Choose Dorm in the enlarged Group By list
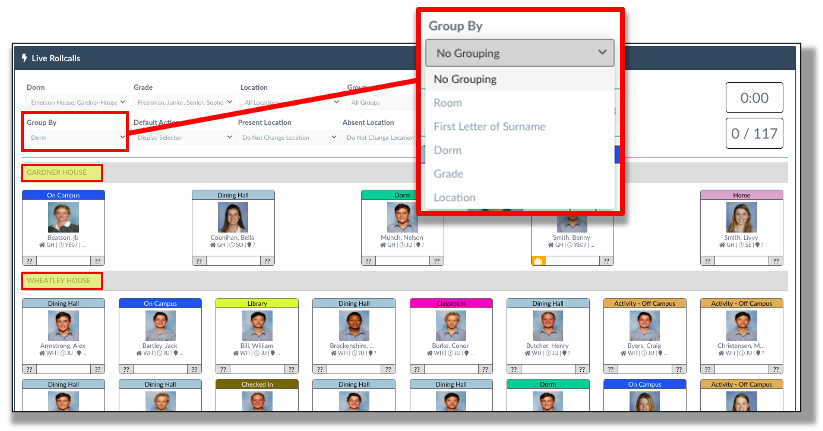The height and width of the screenshot is (431, 823). click(520, 150)
